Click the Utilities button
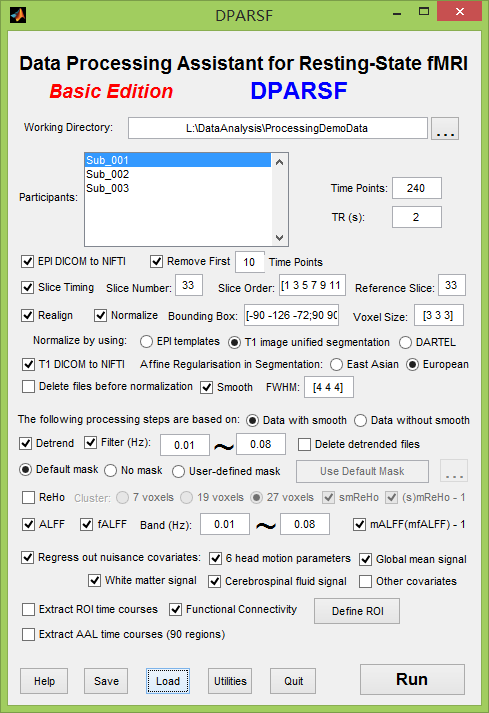The height and width of the screenshot is (713, 489). coord(230,681)
